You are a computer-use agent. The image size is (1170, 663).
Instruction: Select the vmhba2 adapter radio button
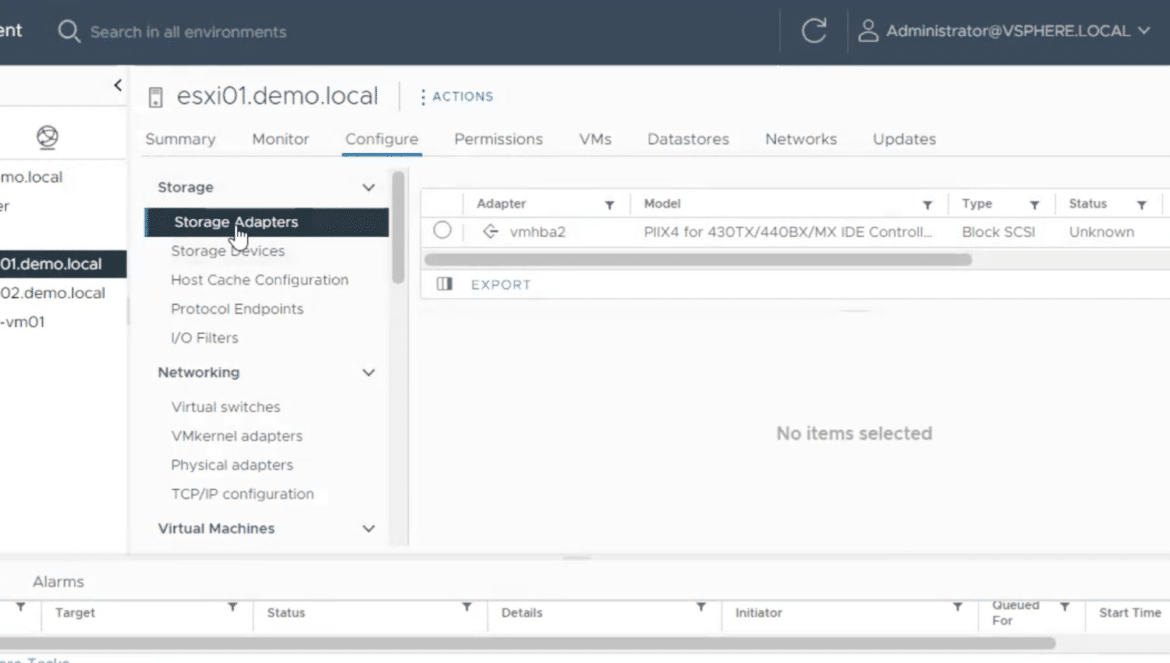pos(442,230)
